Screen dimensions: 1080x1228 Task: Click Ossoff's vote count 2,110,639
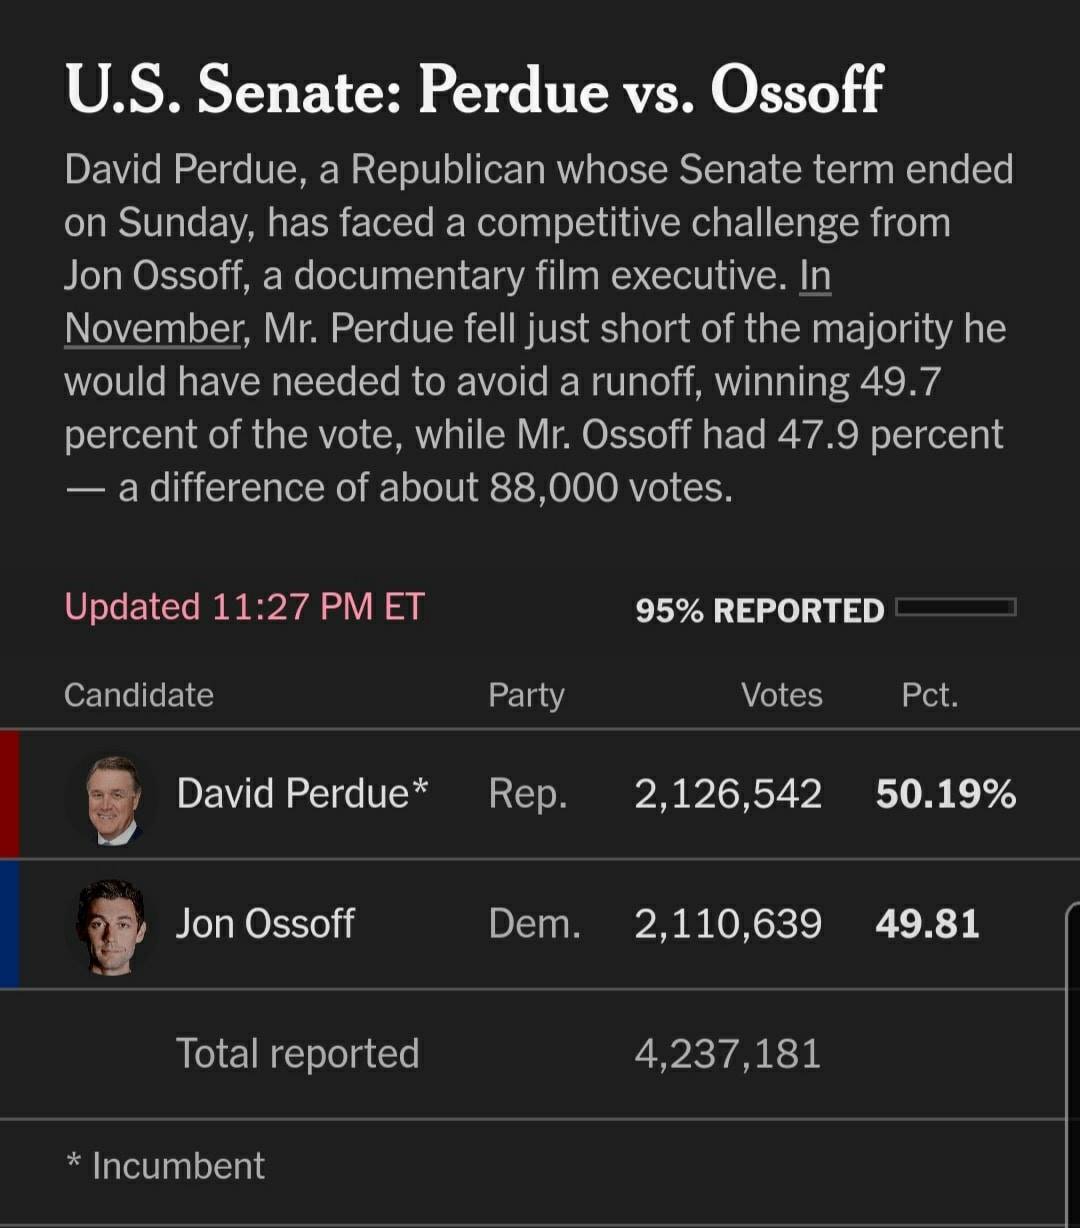point(728,924)
